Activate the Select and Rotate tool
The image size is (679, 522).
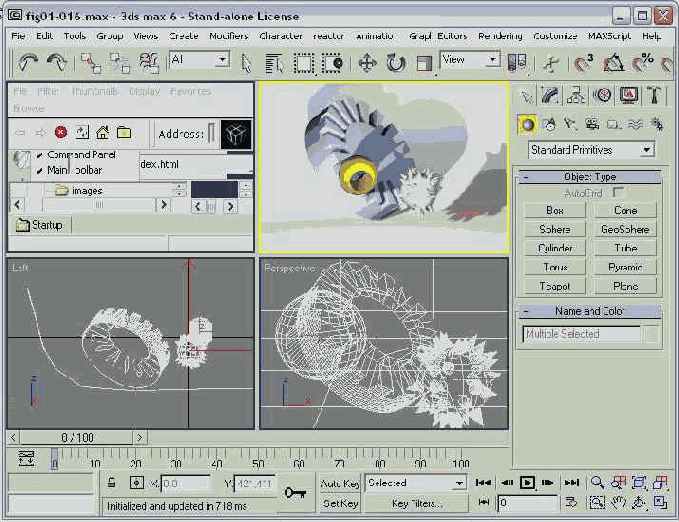[x=396, y=62]
